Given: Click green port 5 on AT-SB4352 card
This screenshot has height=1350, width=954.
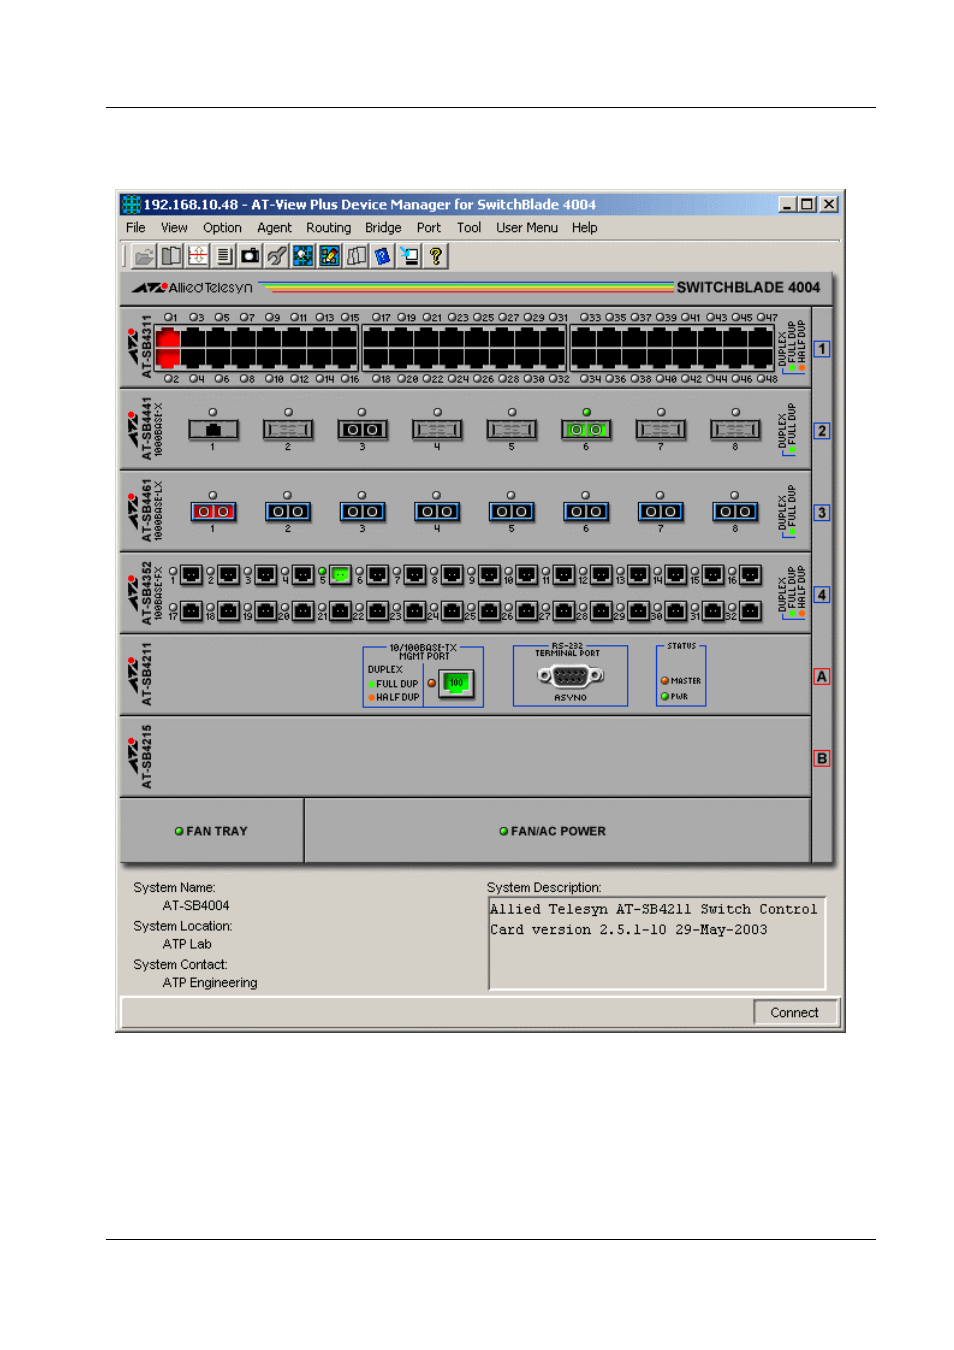Looking at the screenshot, I should [x=340, y=575].
